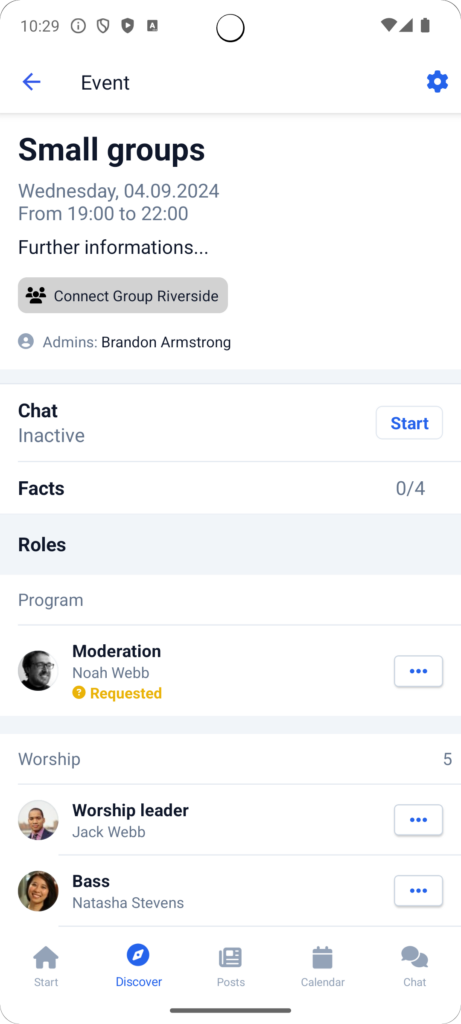
Task: Start the event chat
Action: 409,423
